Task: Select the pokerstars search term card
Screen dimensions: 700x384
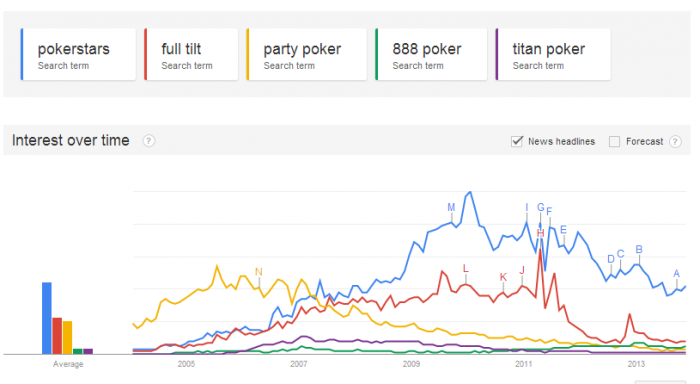Action: [x=78, y=54]
